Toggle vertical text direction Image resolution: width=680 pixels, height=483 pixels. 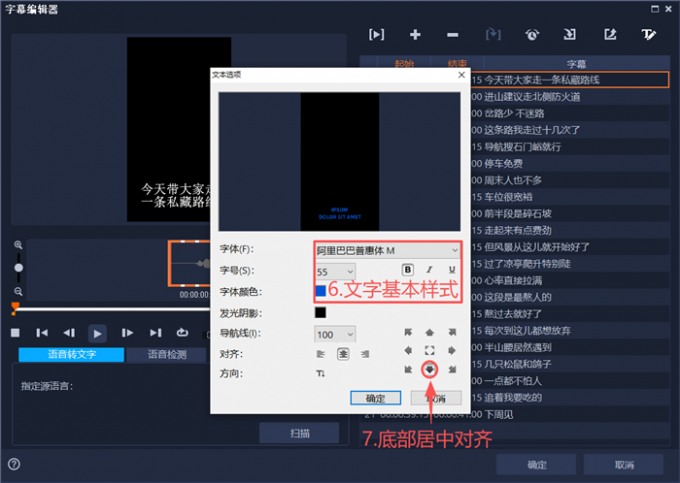click(320, 373)
